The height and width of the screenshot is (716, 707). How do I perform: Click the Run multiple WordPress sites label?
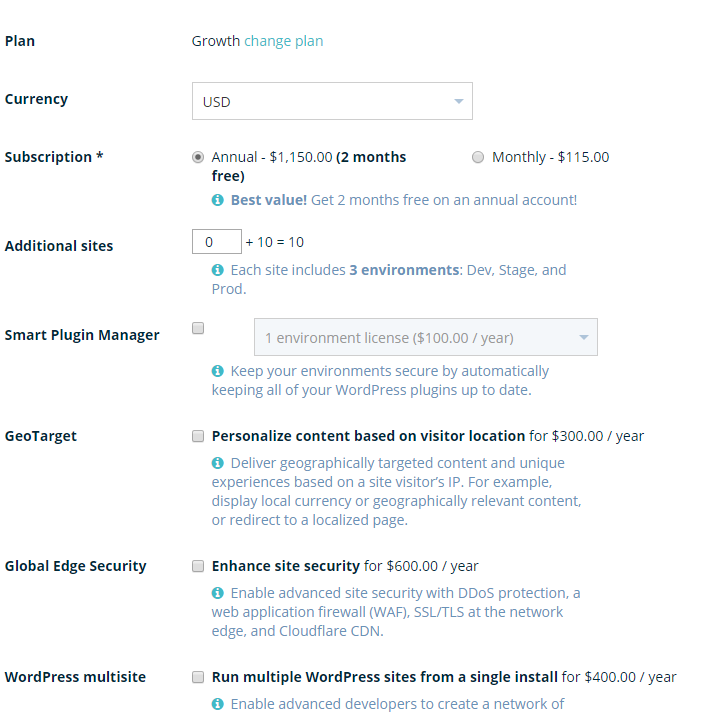pyautogui.click(x=385, y=677)
